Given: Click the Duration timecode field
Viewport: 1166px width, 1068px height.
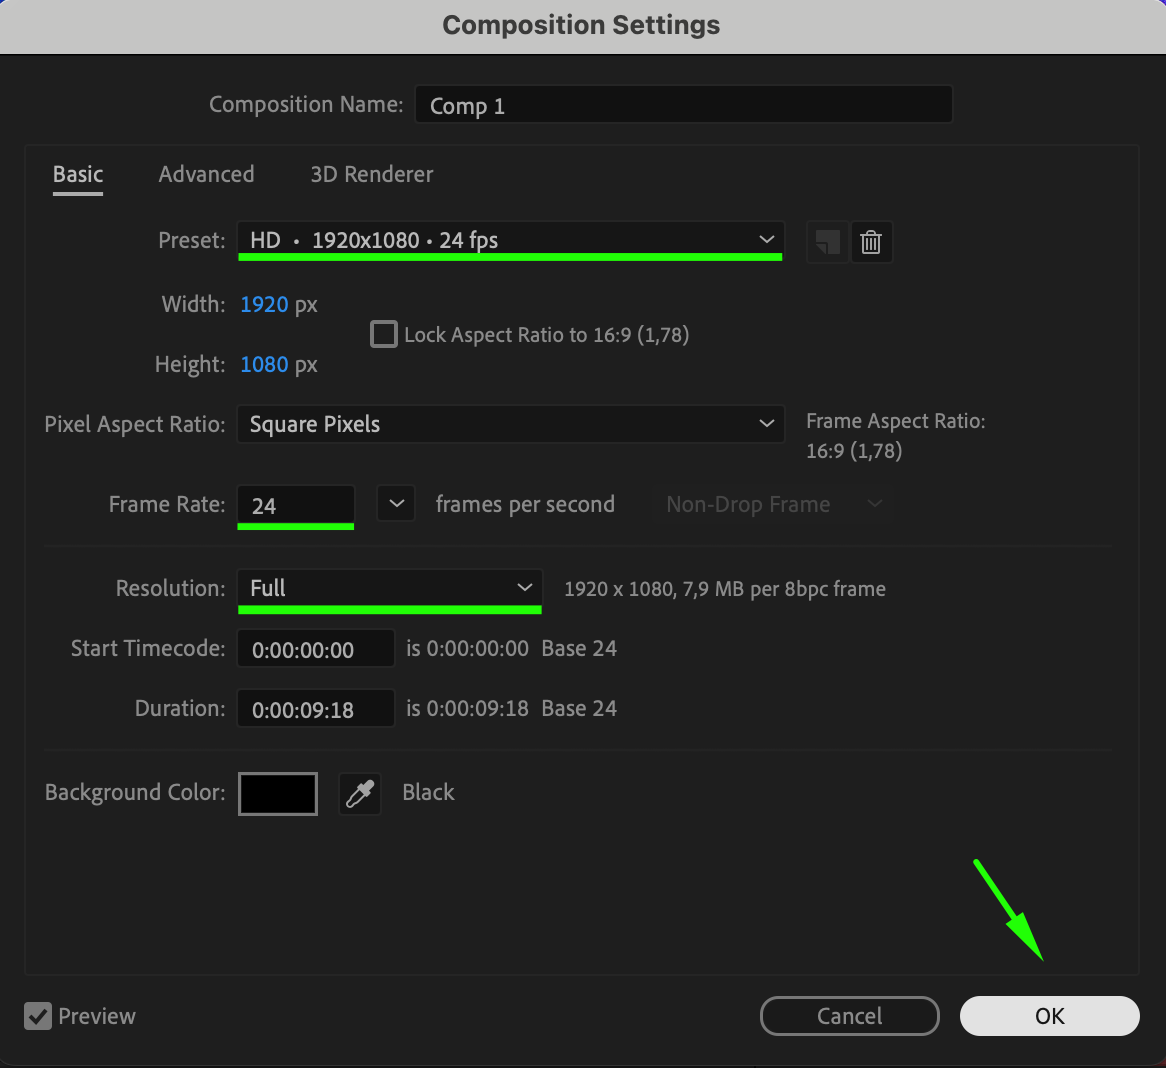Looking at the screenshot, I should click(315, 709).
